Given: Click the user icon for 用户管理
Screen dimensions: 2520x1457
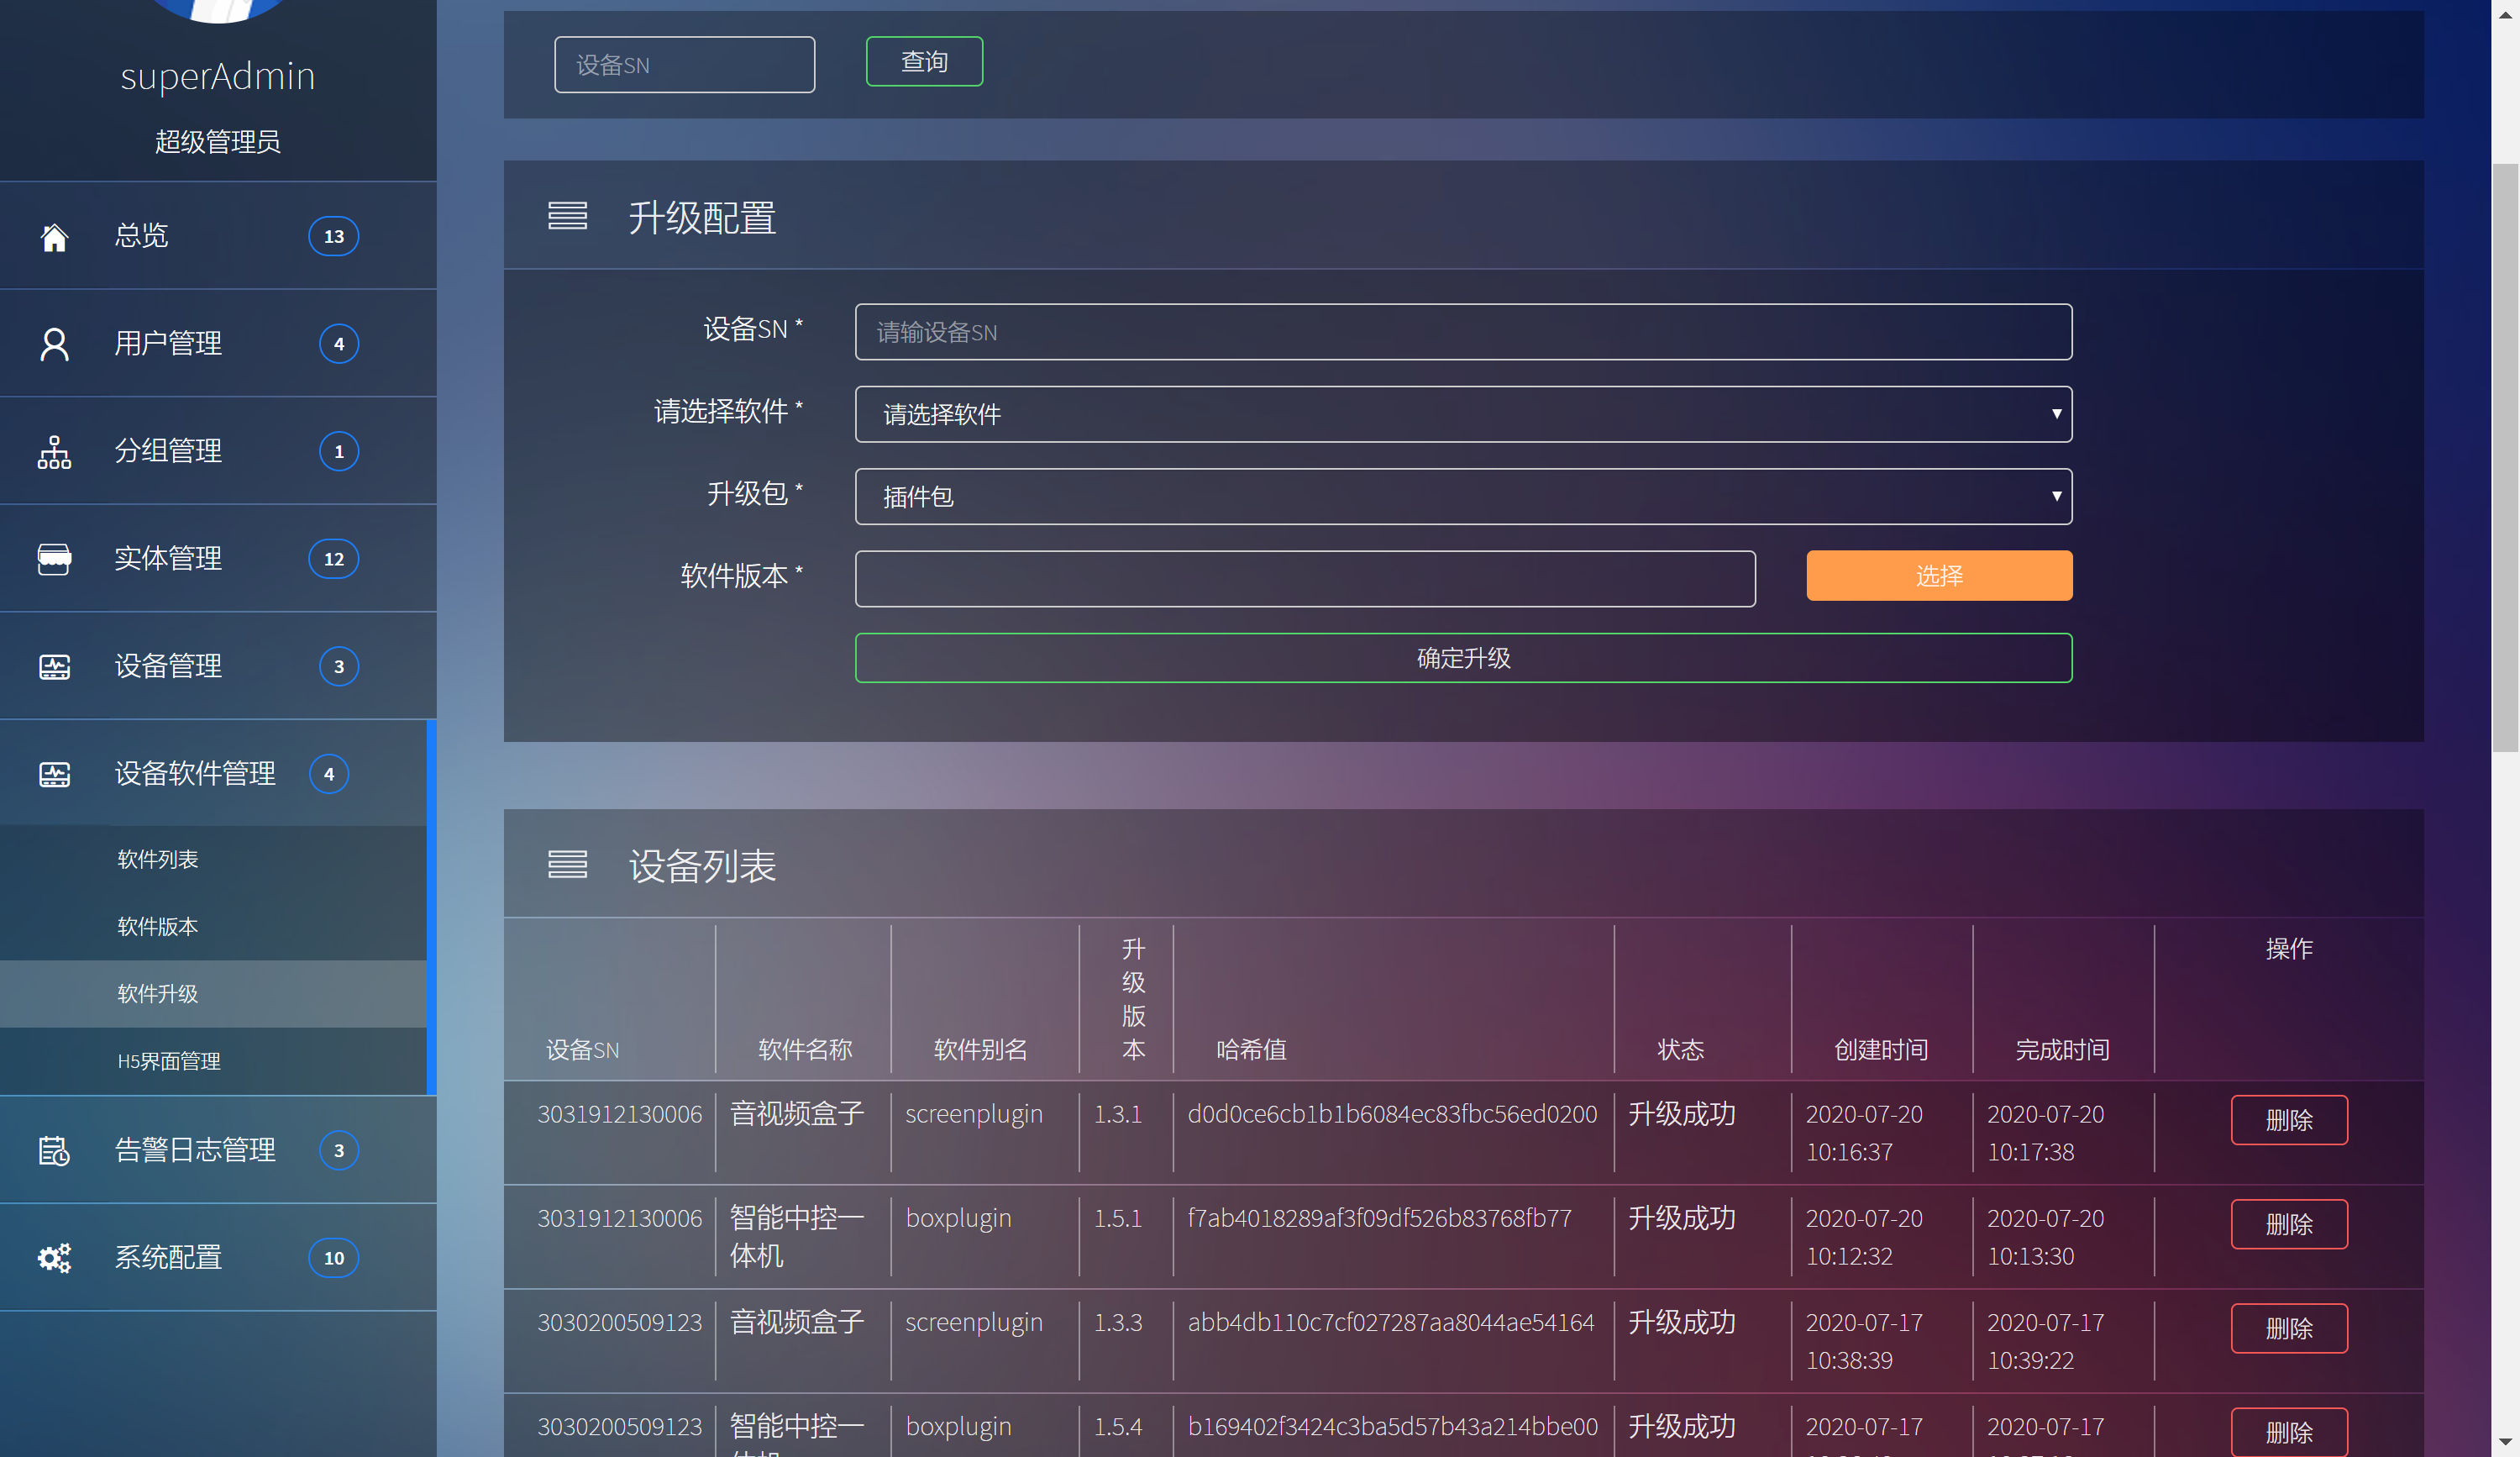Looking at the screenshot, I should [x=54, y=343].
